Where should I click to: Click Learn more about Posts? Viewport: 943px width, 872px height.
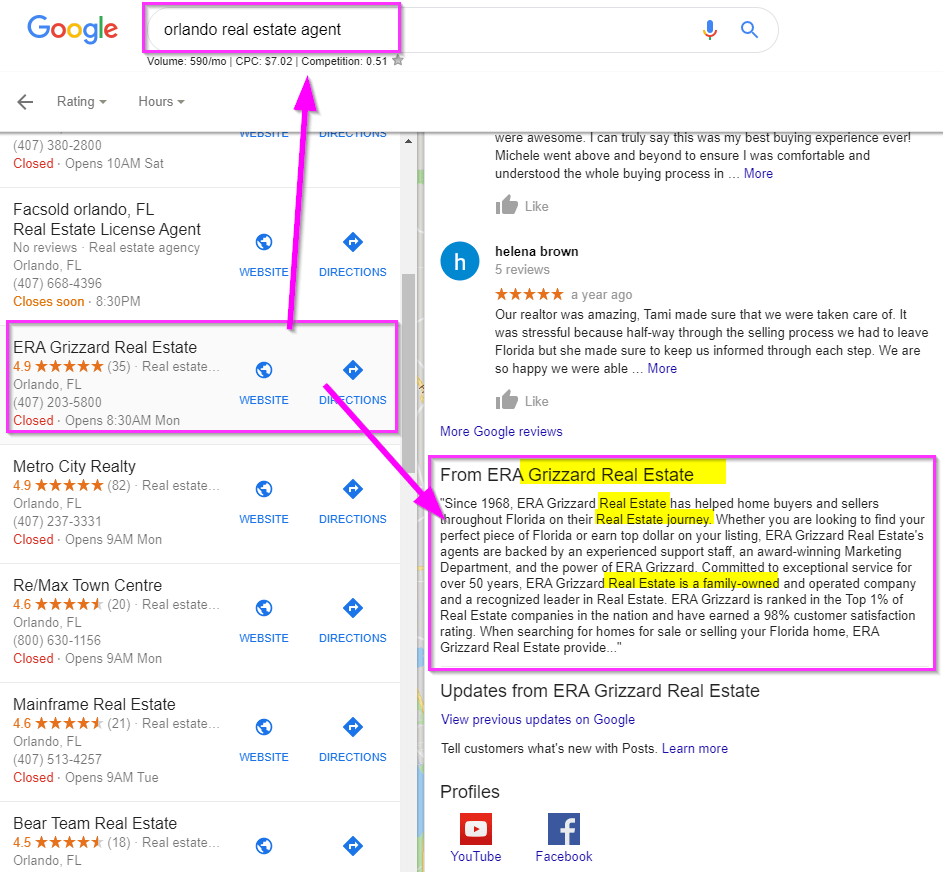click(x=695, y=749)
